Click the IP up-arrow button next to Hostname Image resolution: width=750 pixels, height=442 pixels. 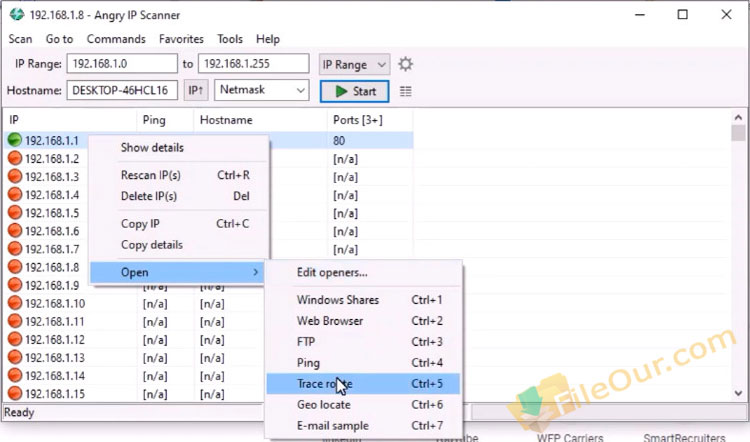[196, 90]
